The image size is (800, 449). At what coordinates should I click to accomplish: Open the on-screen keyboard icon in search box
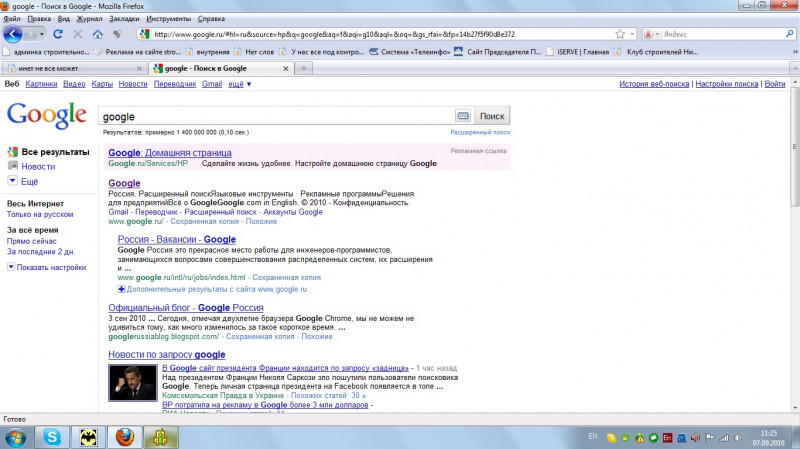coord(463,116)
